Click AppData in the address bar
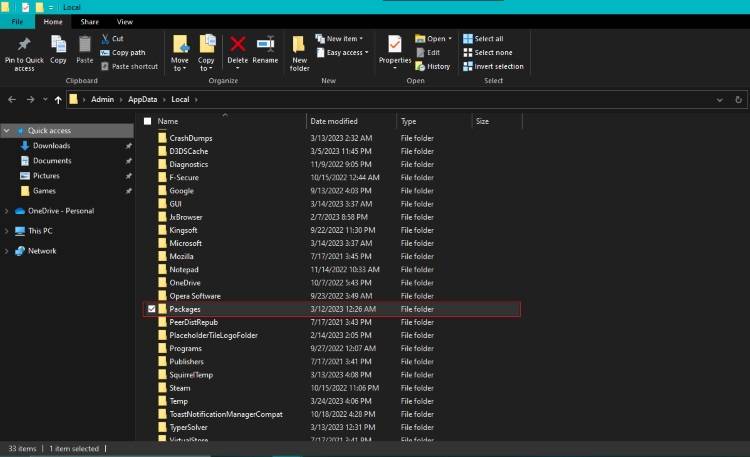The width and height of the screenshot is (750, 457). 143,100
